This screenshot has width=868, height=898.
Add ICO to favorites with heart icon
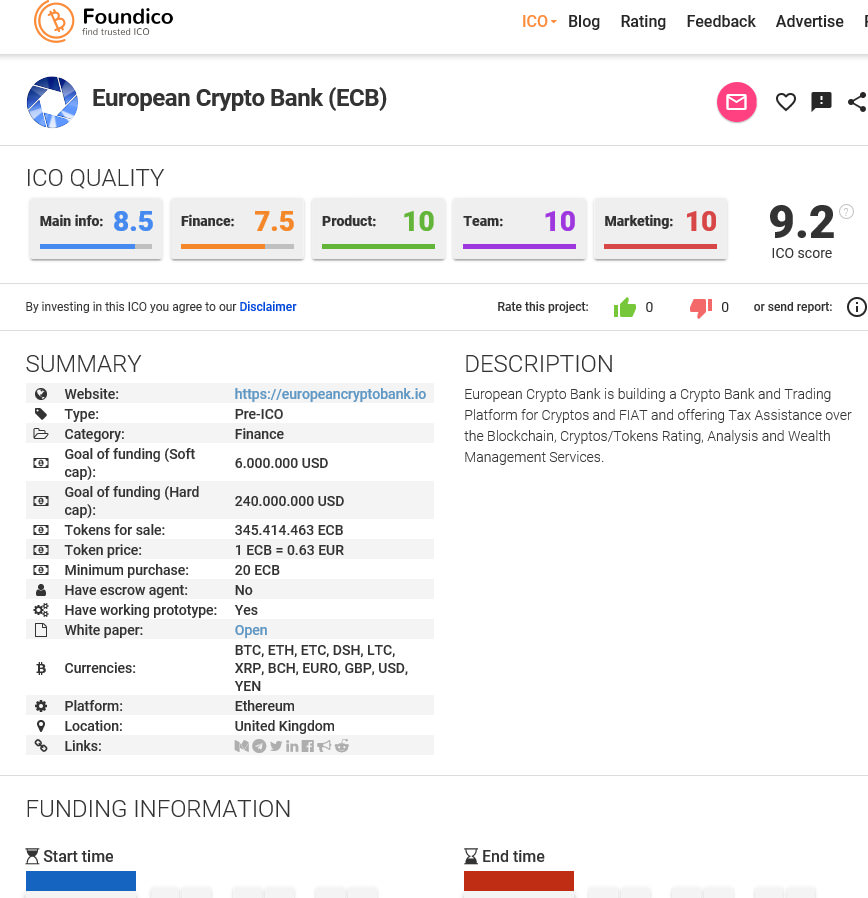coord(786,102)
